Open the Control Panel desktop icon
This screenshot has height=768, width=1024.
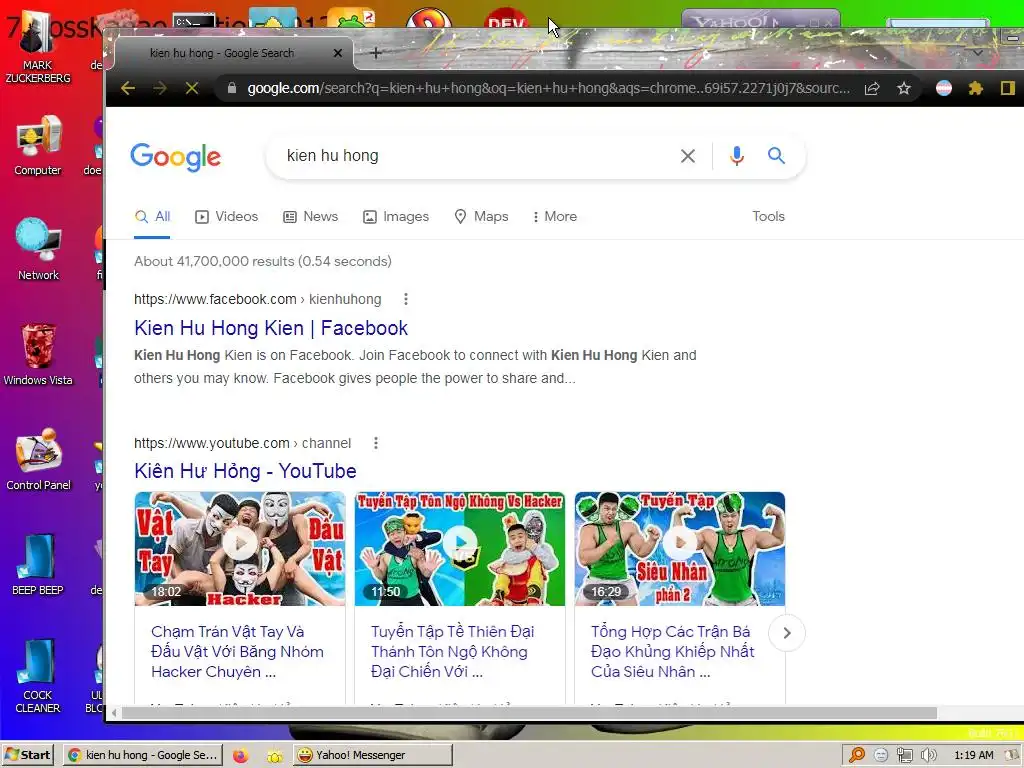[x=38, y=460]
